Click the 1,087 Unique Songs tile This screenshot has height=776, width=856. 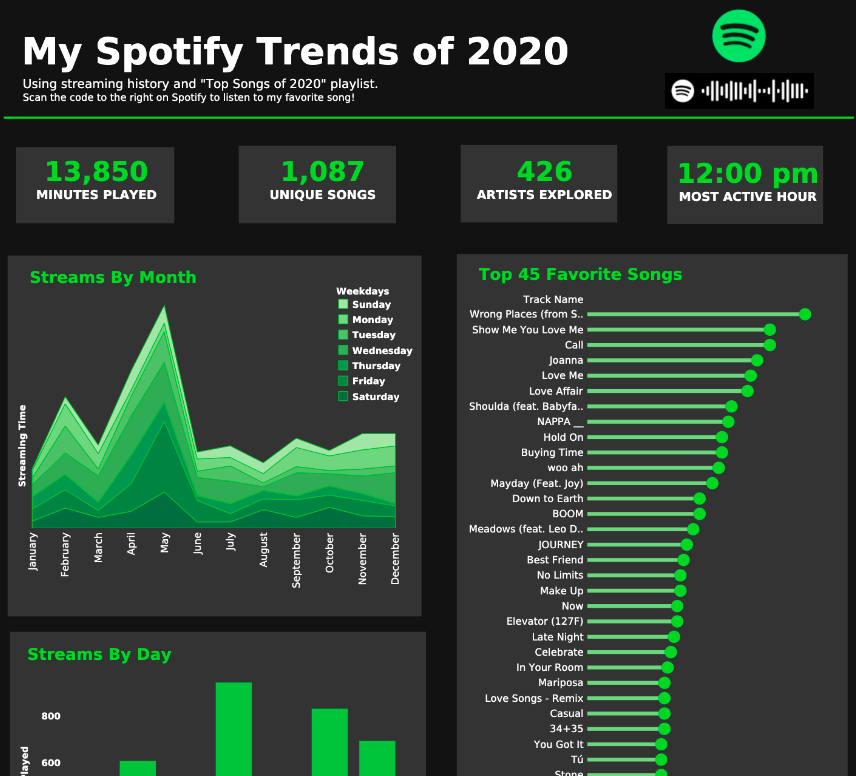click(x=317, y=184)
